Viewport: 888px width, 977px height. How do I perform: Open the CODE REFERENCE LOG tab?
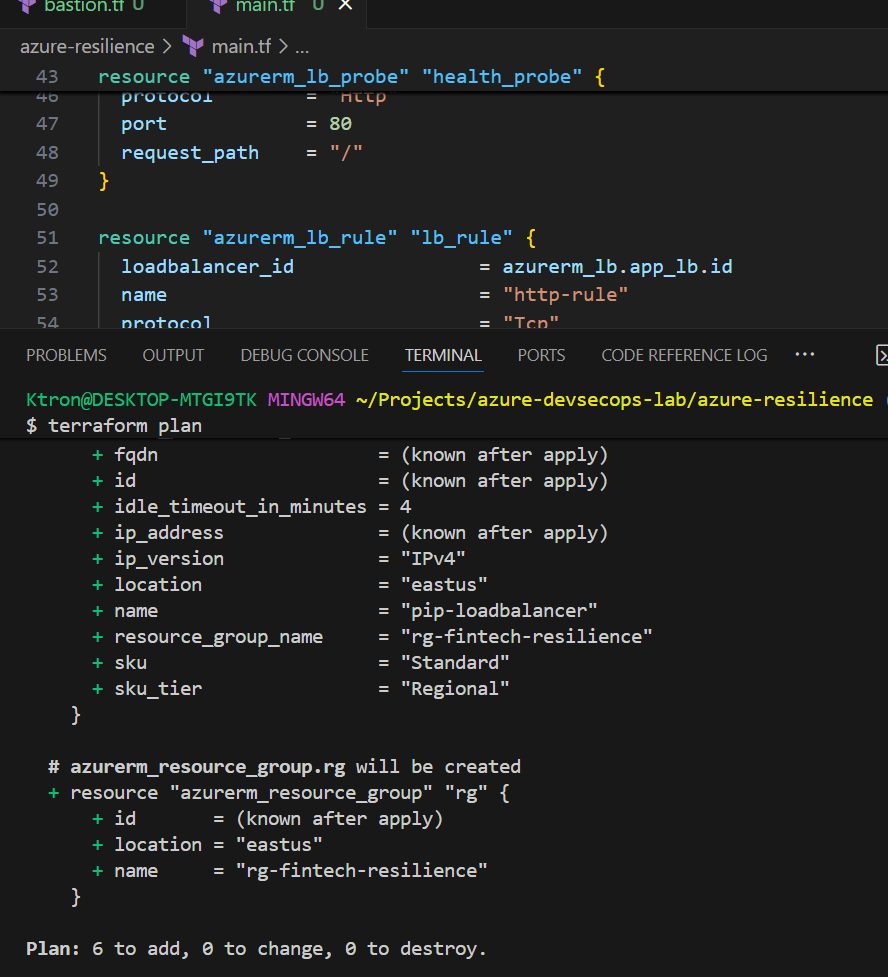pos(684,355)
